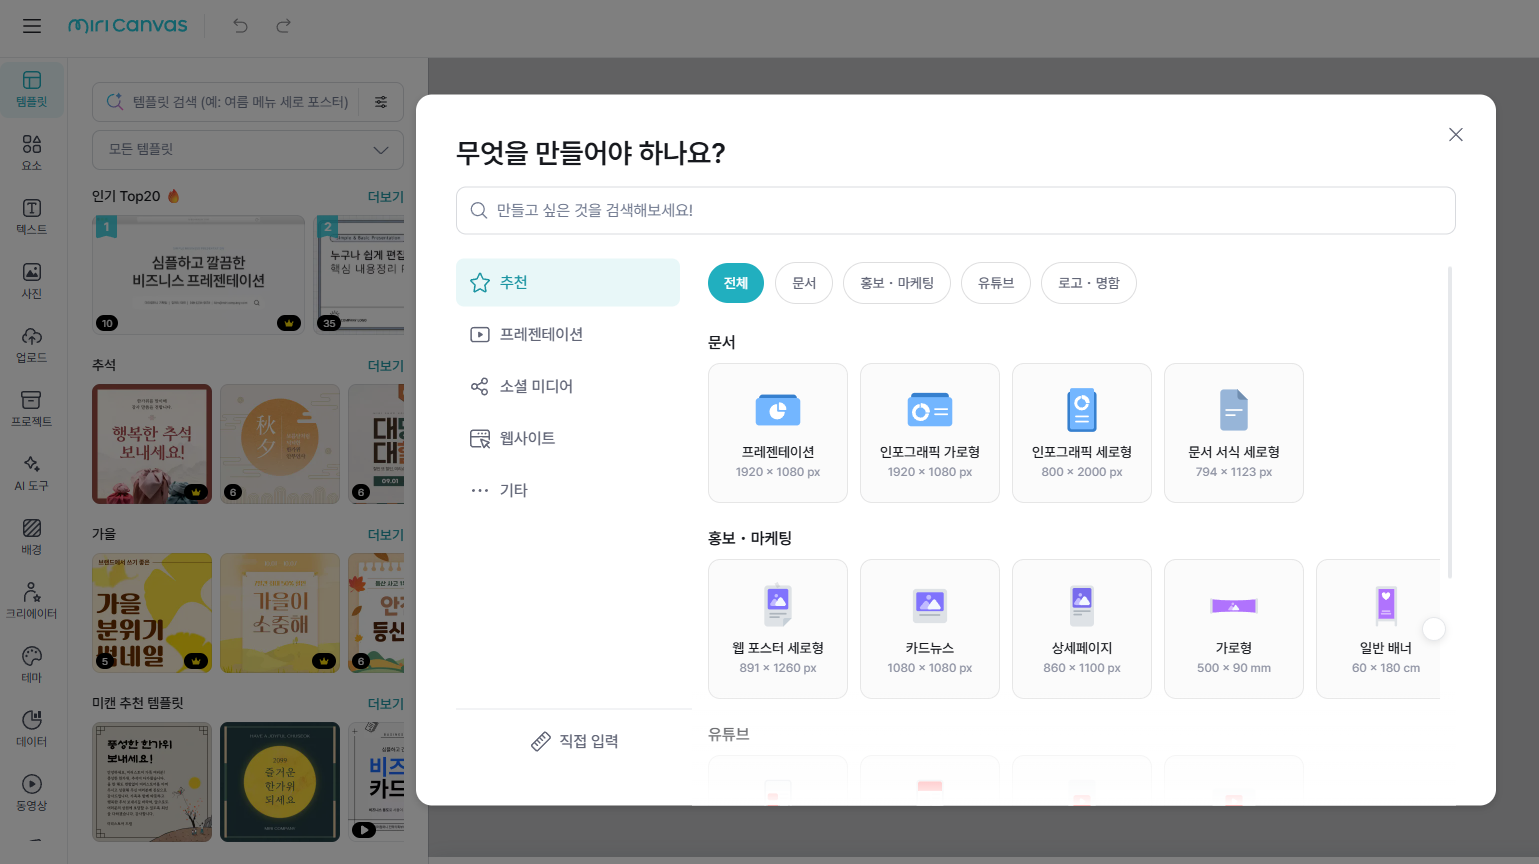1539x864 pixels.
Task: Select the 전체 filter chip
Action: pos(736,283)
